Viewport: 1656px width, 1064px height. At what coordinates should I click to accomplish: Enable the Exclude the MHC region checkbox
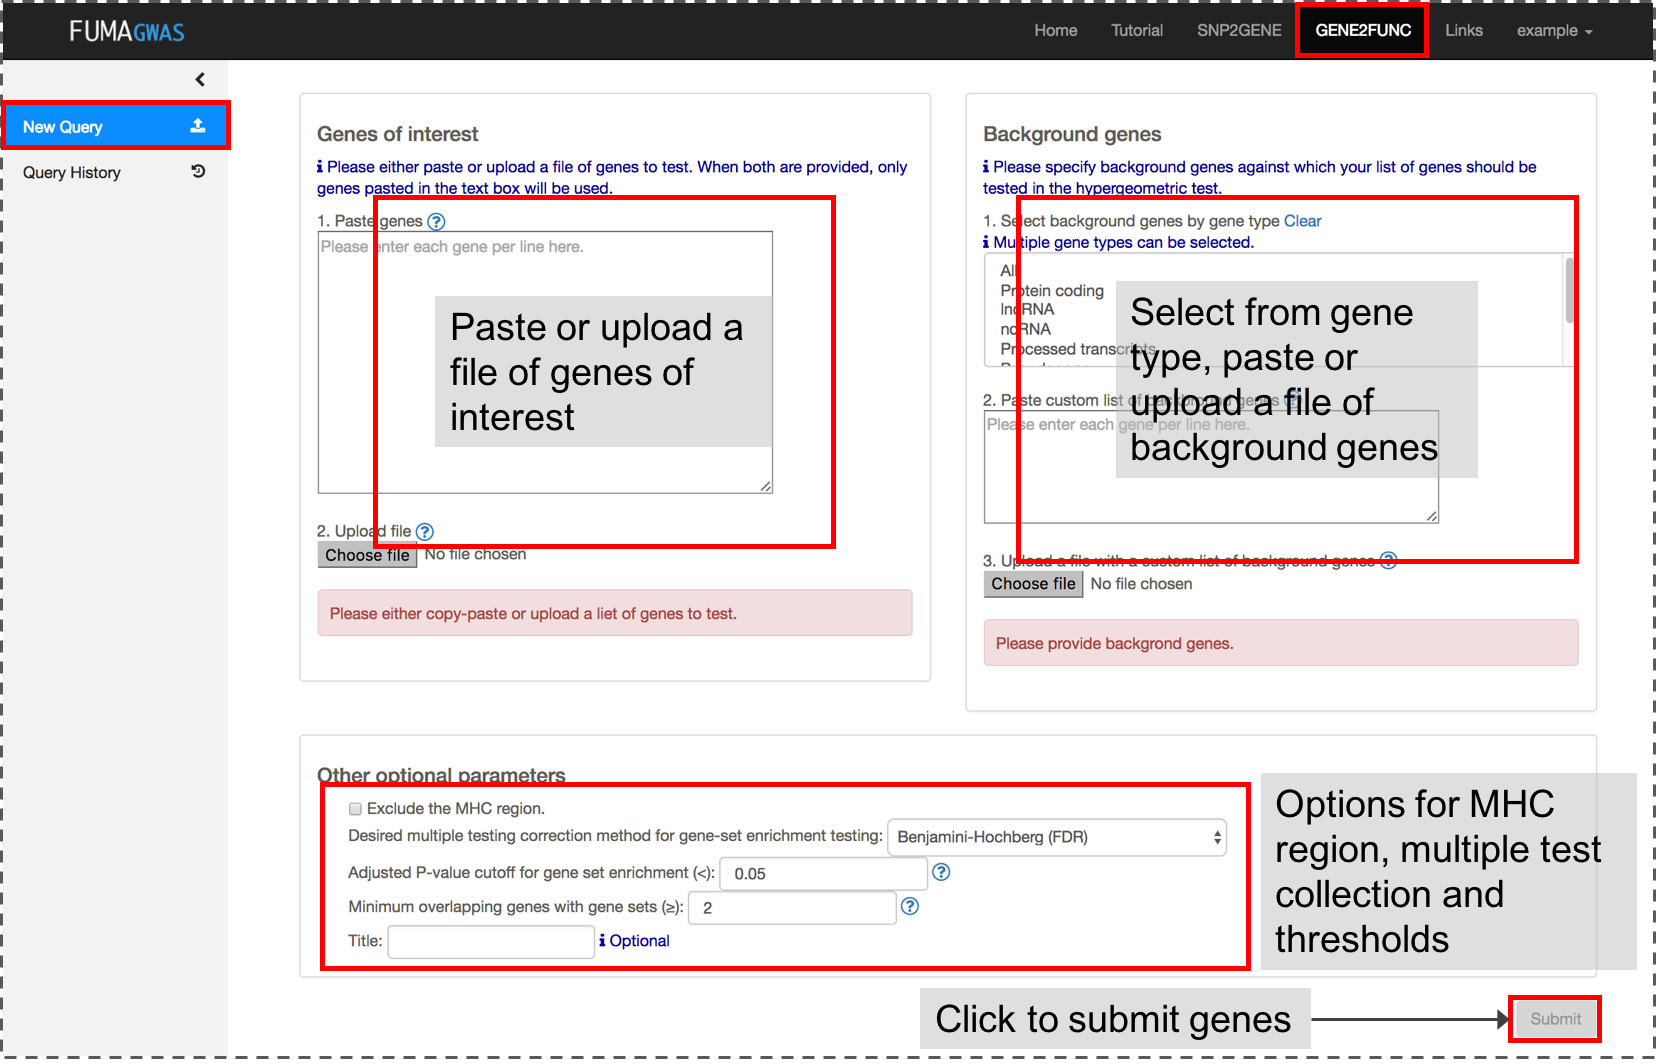pyautogui.click(x=355, y=809)
